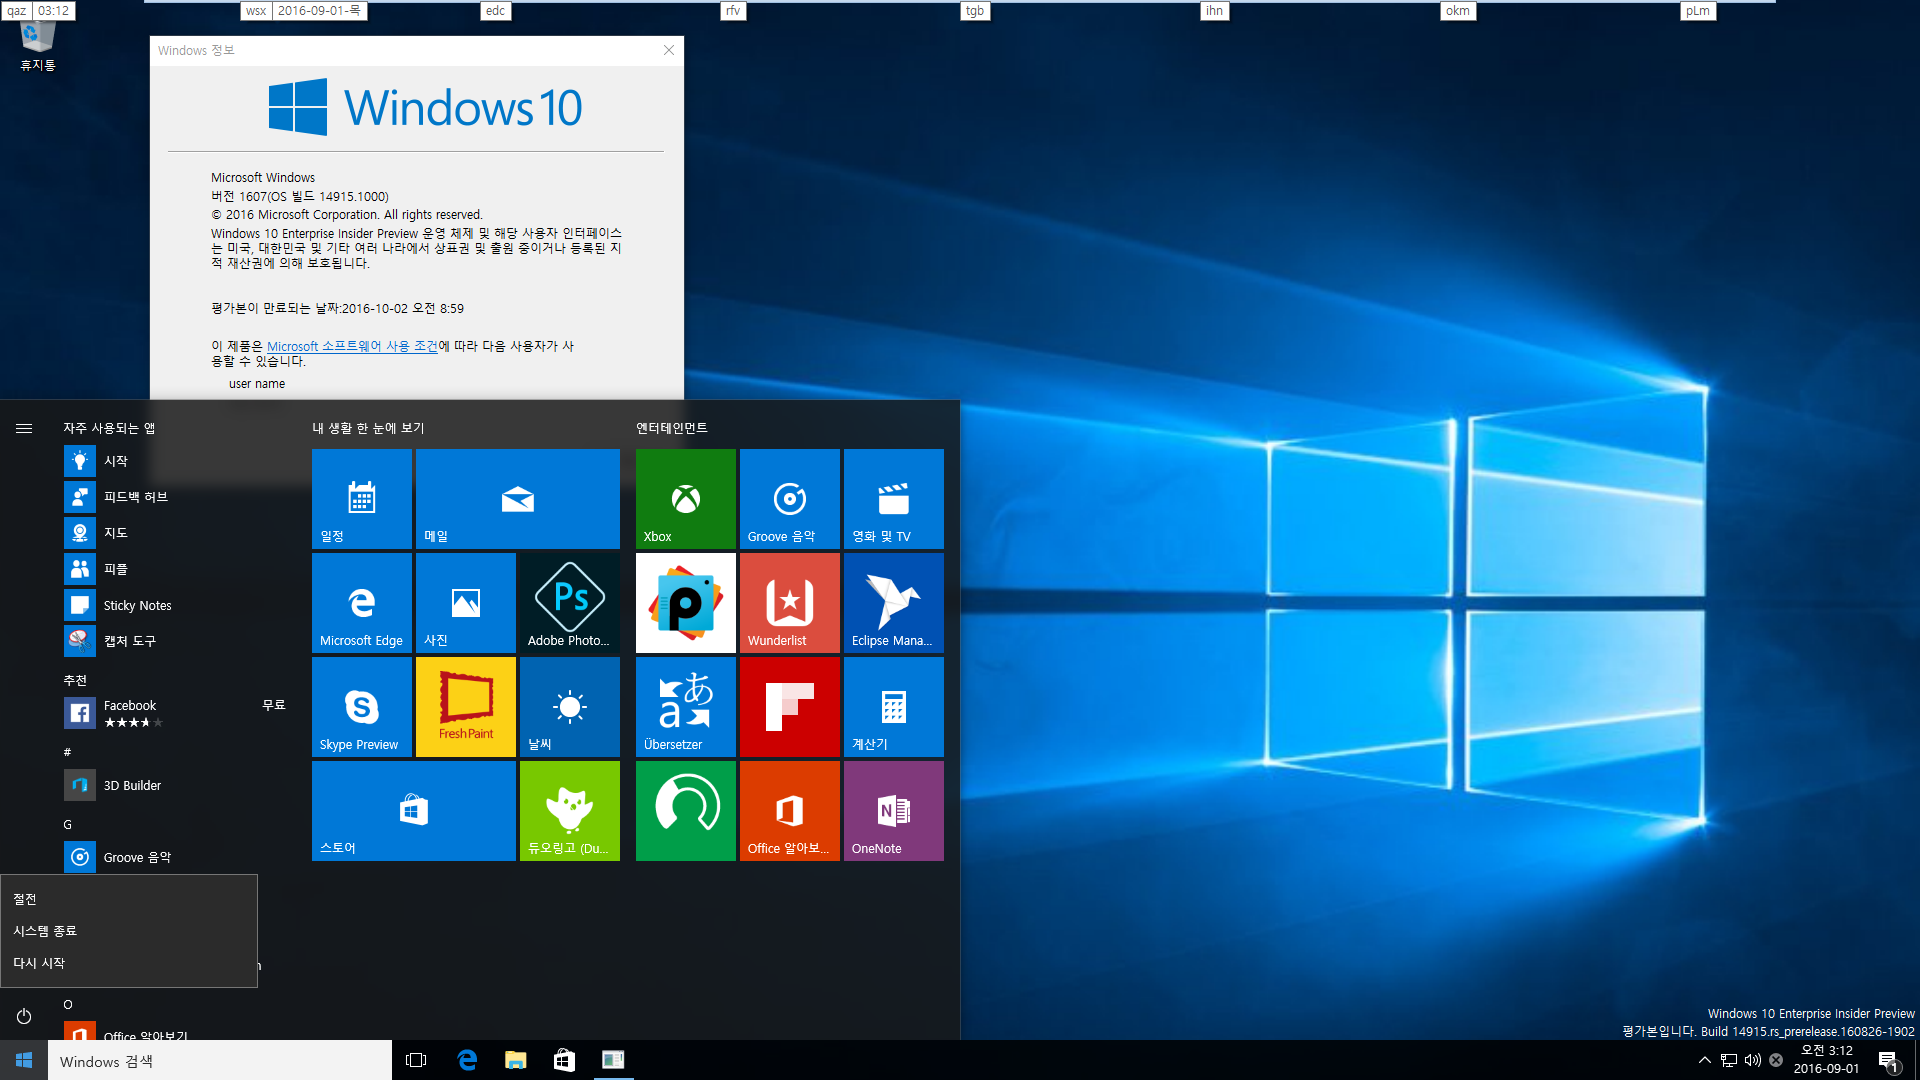The image size is (1920, 1080).
Task: Open Groove 음악 in app list
Action: 175,857
